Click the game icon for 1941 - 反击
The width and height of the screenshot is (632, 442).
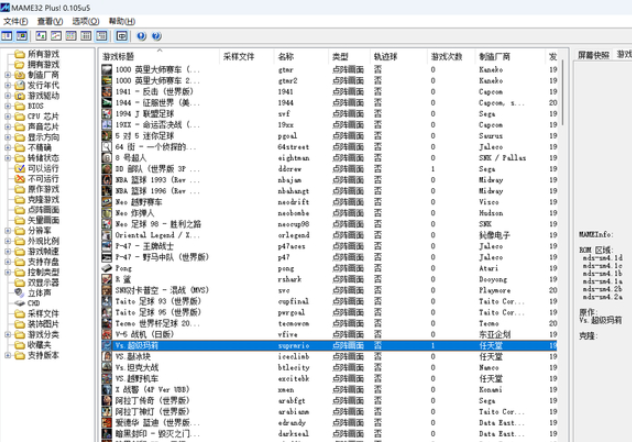point(107,92)
